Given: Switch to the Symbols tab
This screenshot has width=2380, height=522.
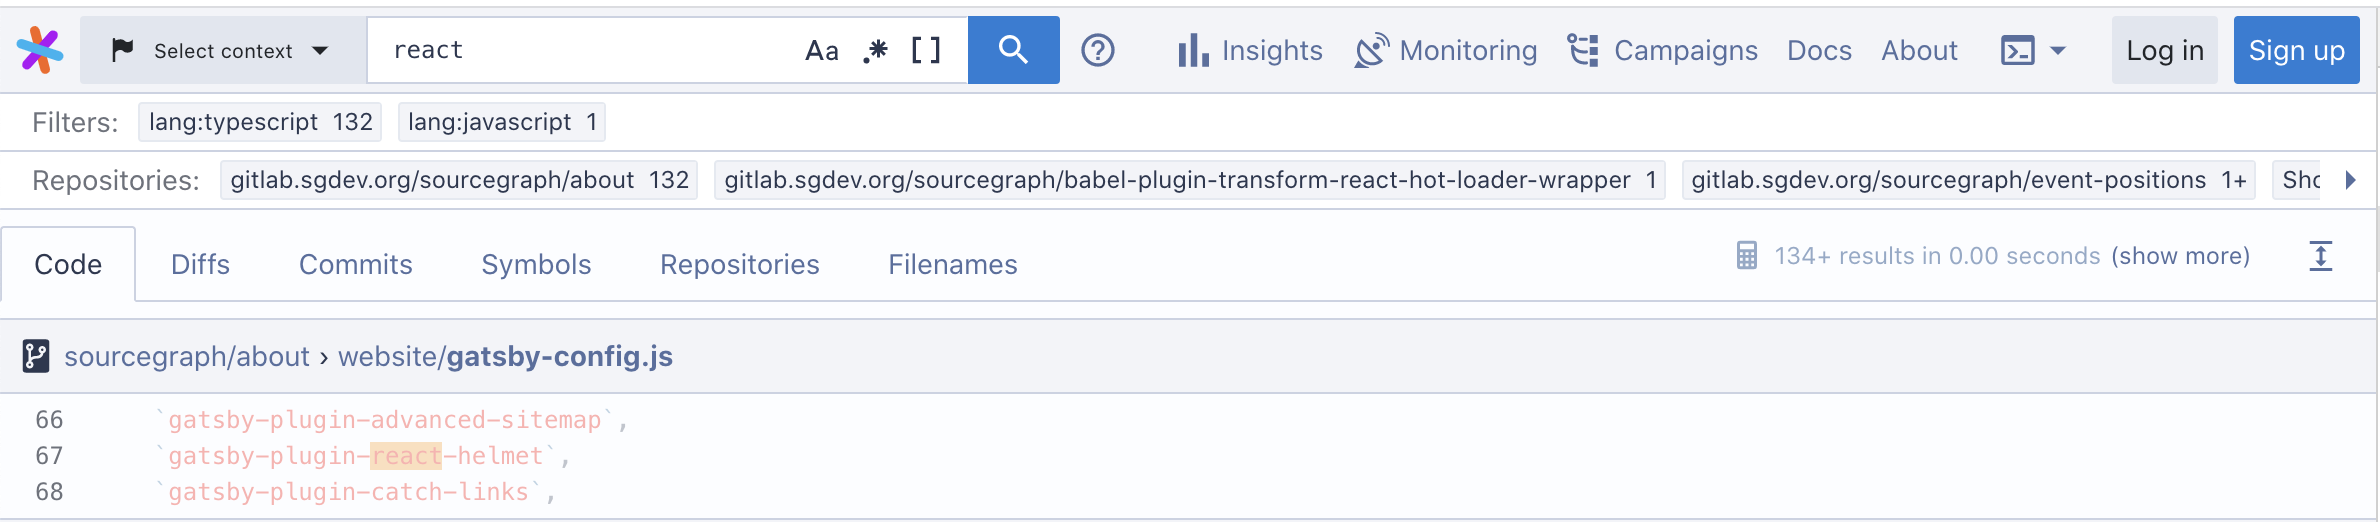Looking at the screenshot, I should (x=536, y=264).
